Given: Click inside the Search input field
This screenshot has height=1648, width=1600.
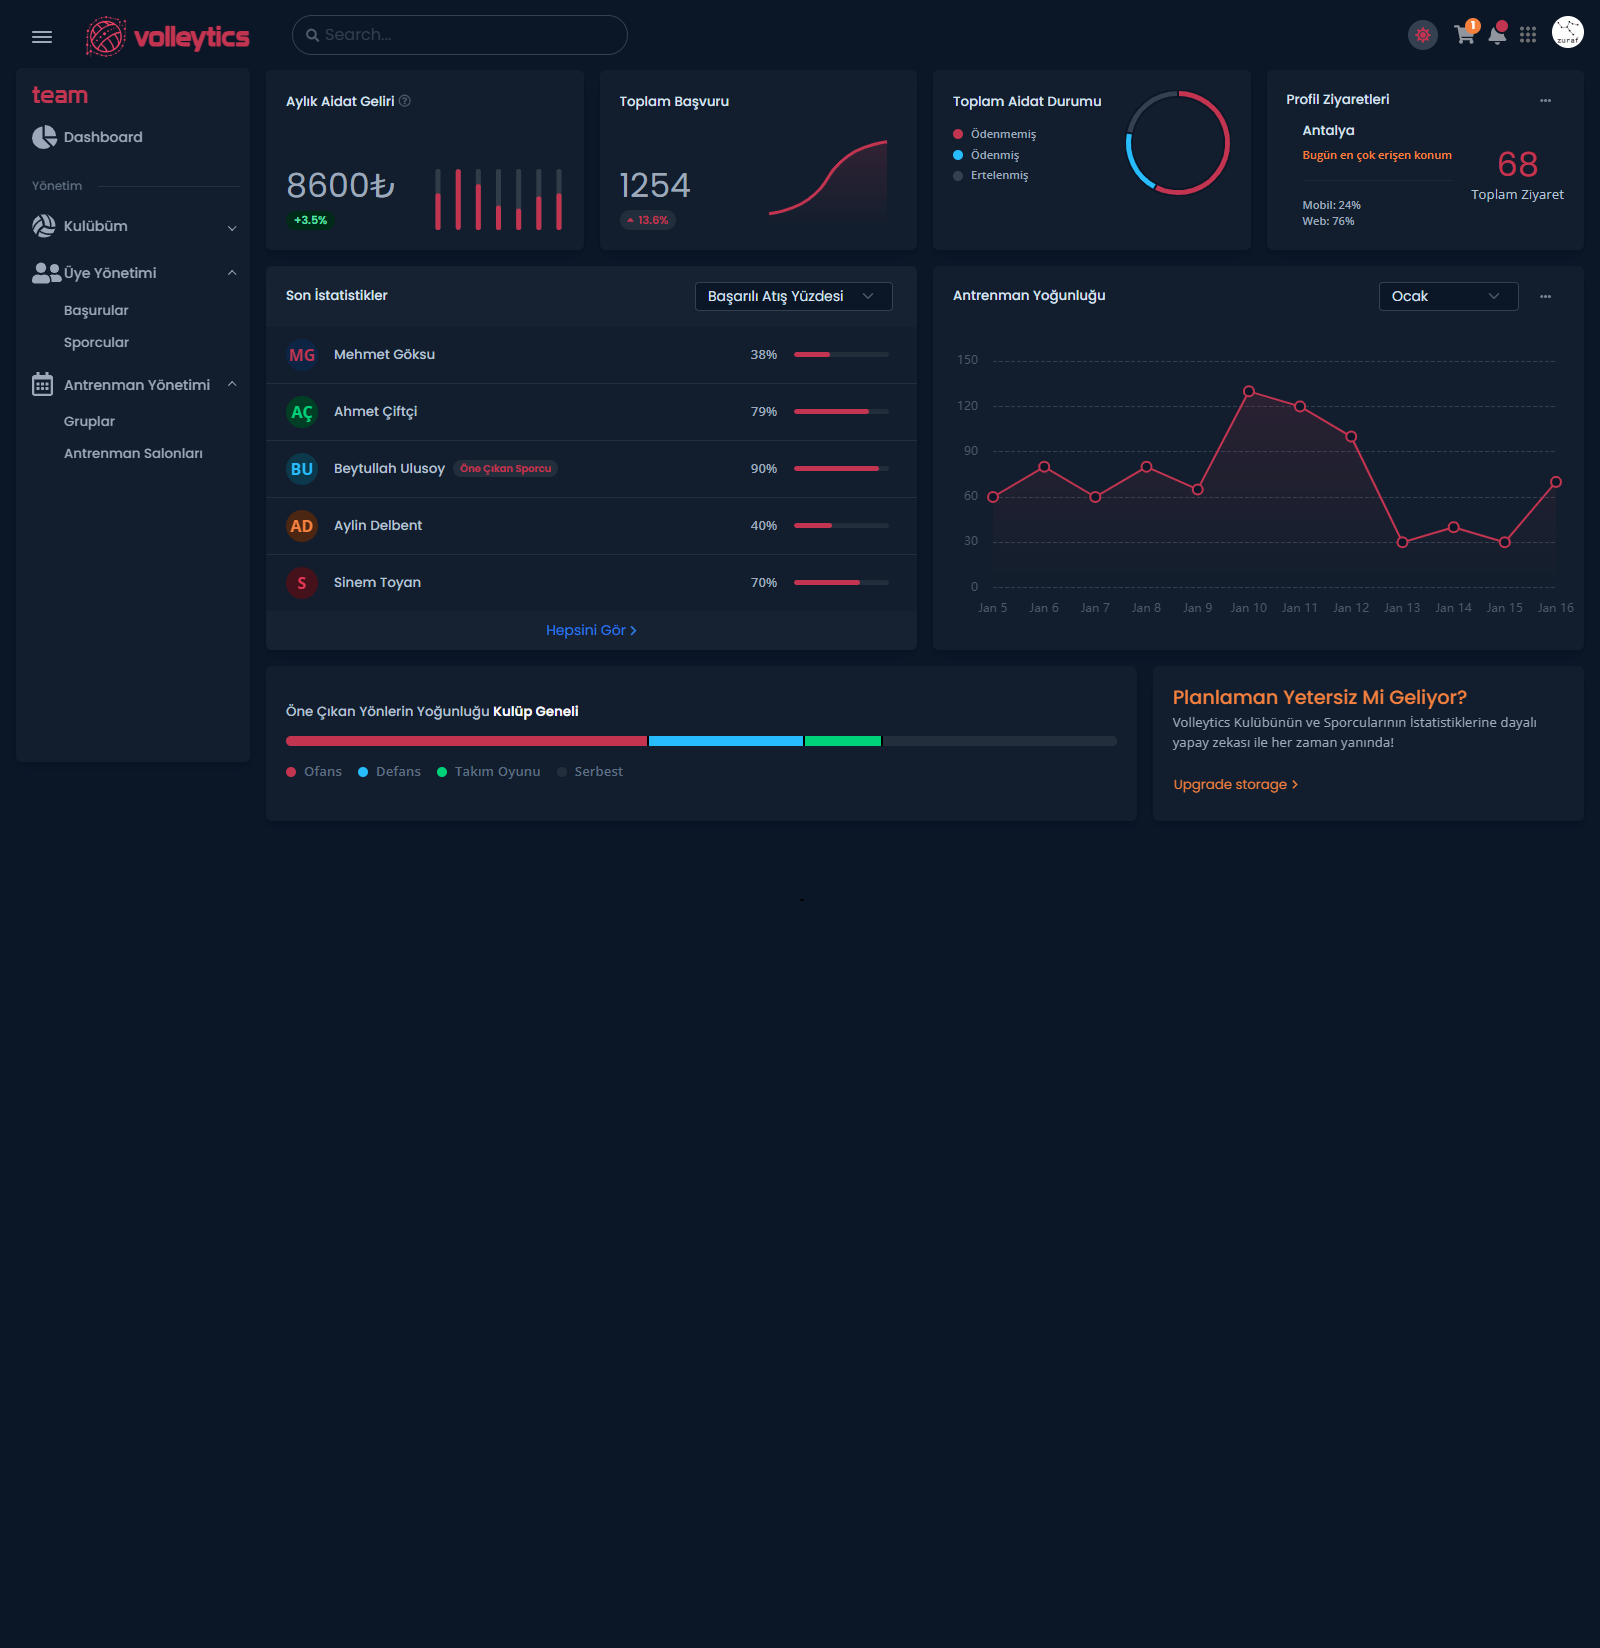Looking at the screenshot, I should pos(459,34).
